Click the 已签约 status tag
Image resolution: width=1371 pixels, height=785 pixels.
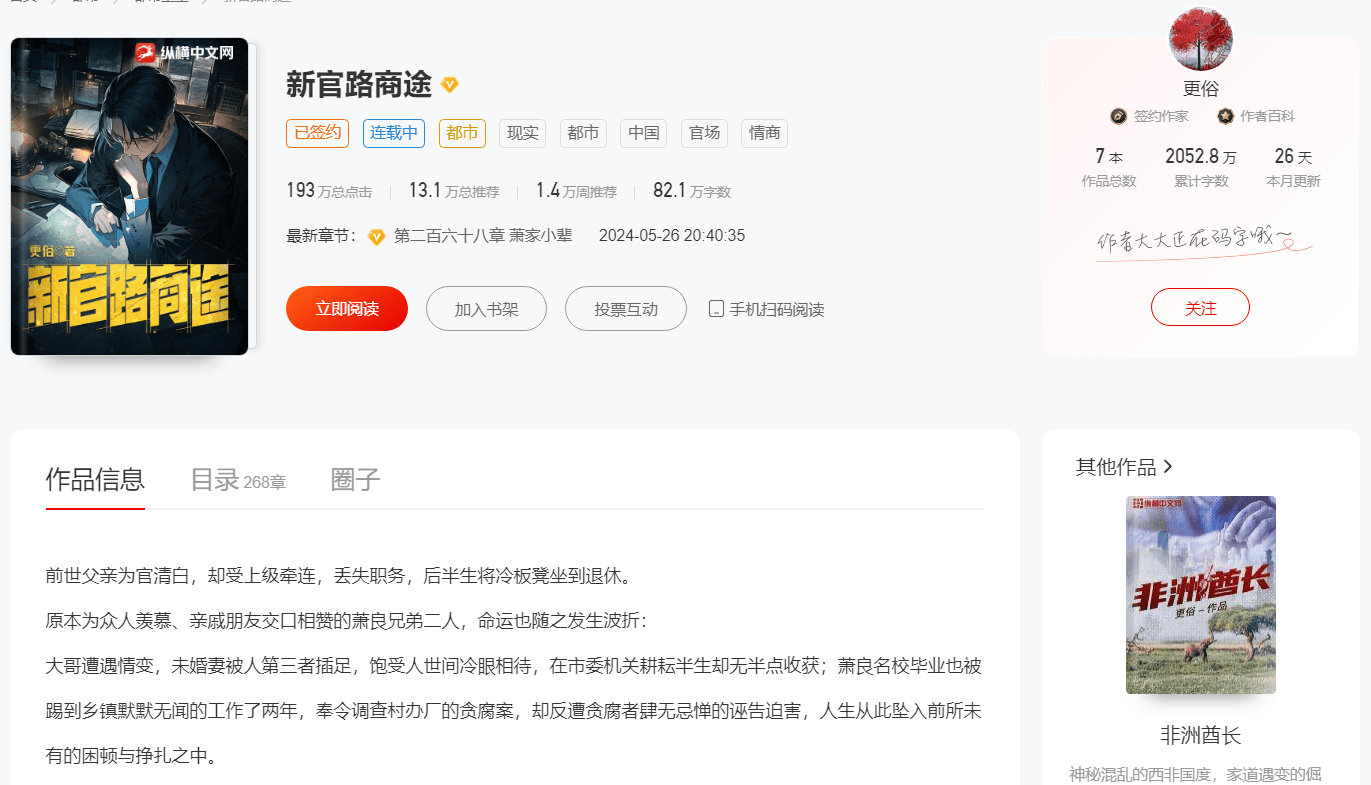click(317, 133)
